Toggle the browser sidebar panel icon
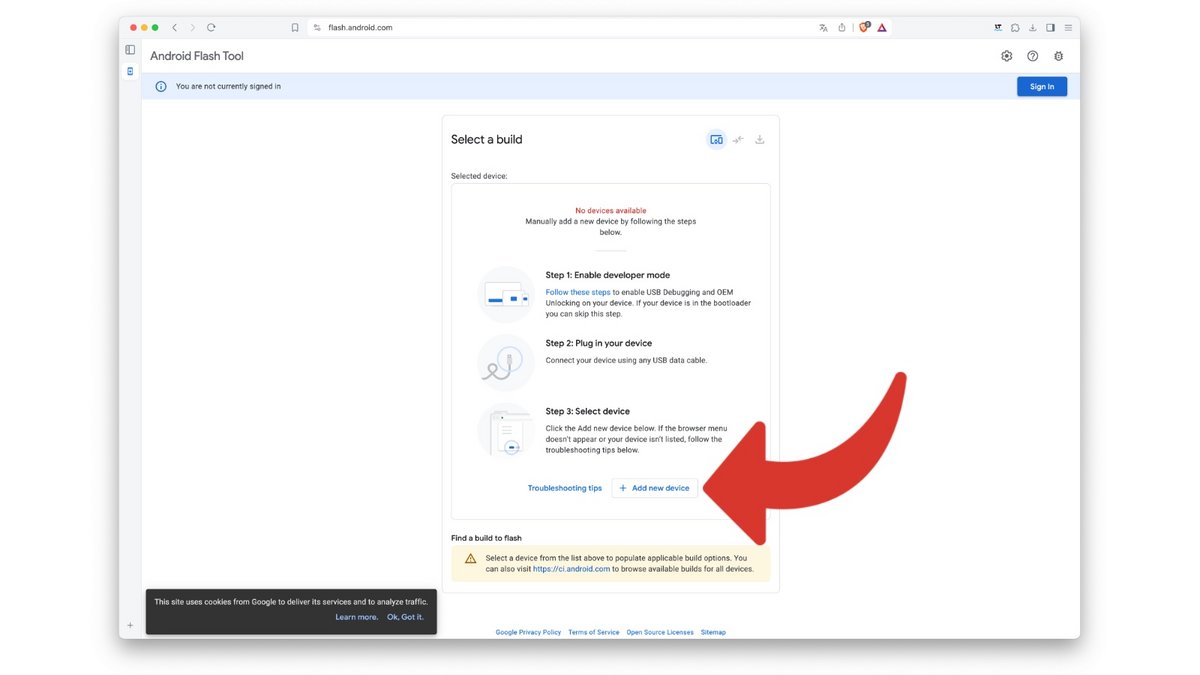 click(x=1051, y=28)
